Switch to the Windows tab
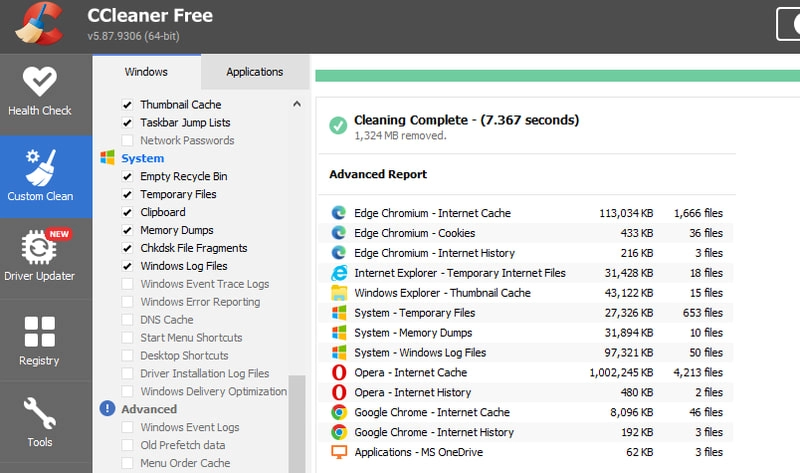 coord(146,72)
